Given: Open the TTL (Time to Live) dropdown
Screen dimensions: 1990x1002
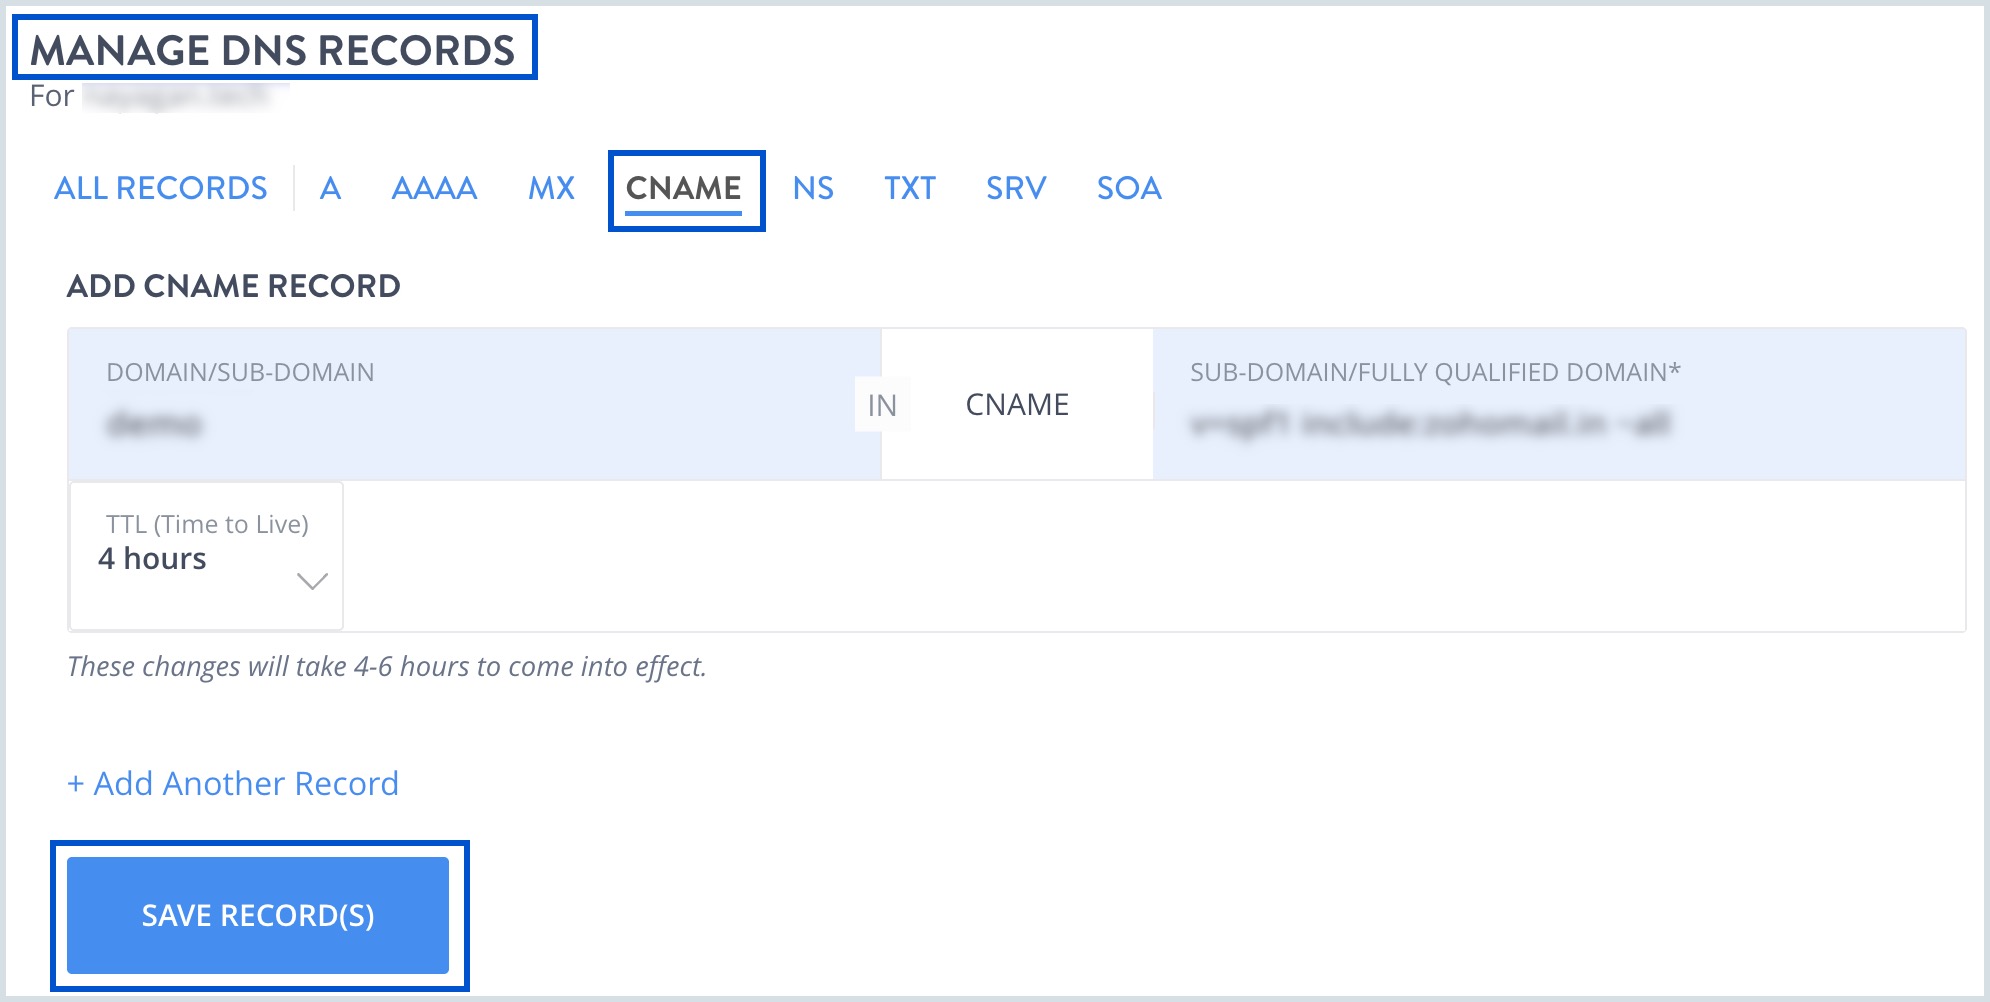Looking at the screenshot, I should pyautogui.click(x=205, y=557).
